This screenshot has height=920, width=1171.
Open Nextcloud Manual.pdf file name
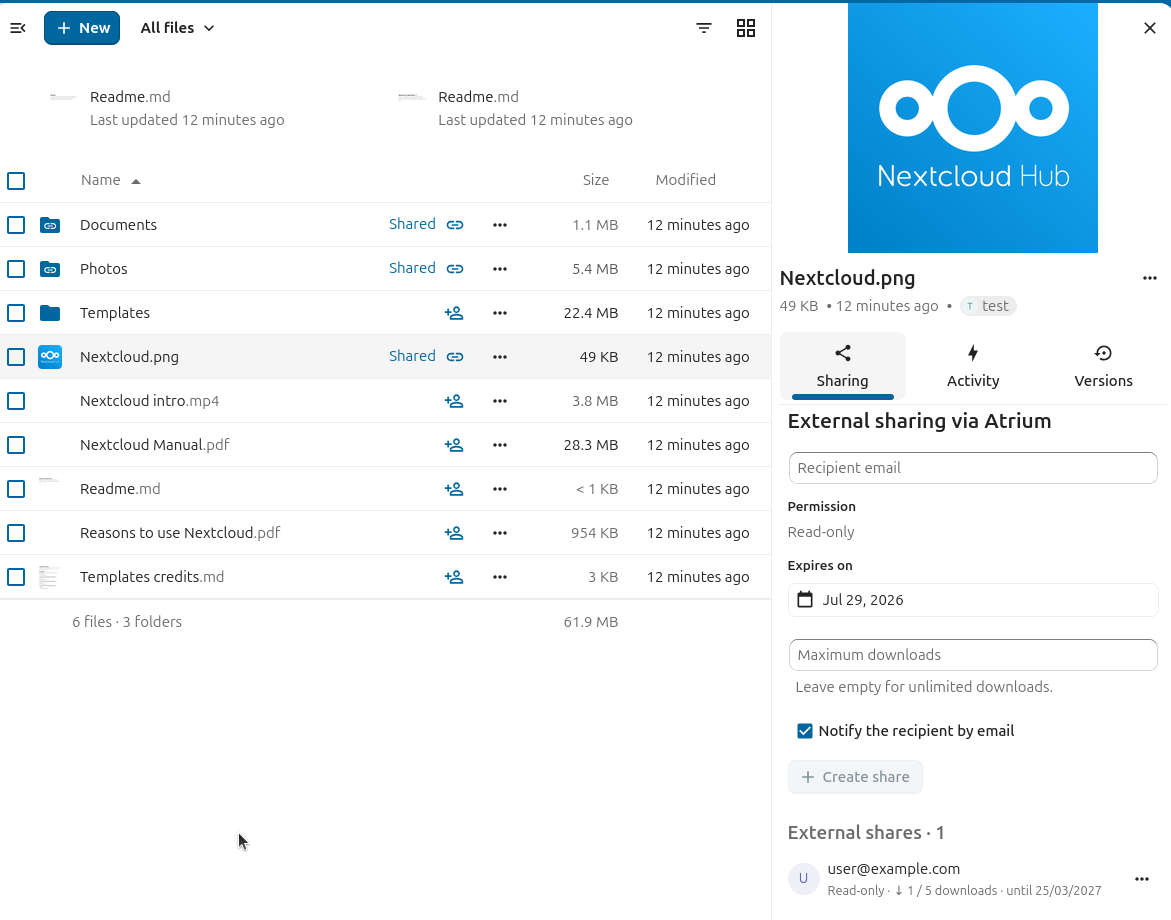(x=155, y=445)
